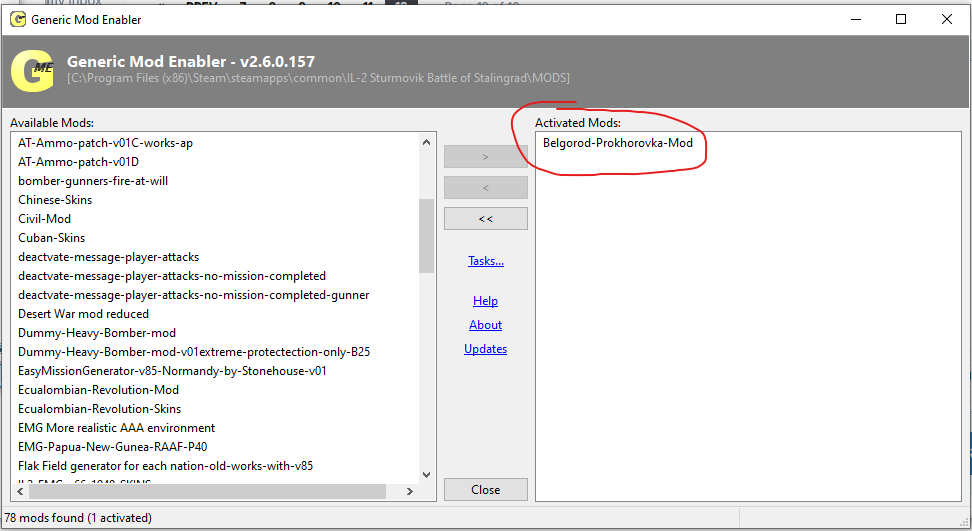Click the horizontal scrollbar thumb
The height and width of the screenshot is (531, 972).
(207, 491)
